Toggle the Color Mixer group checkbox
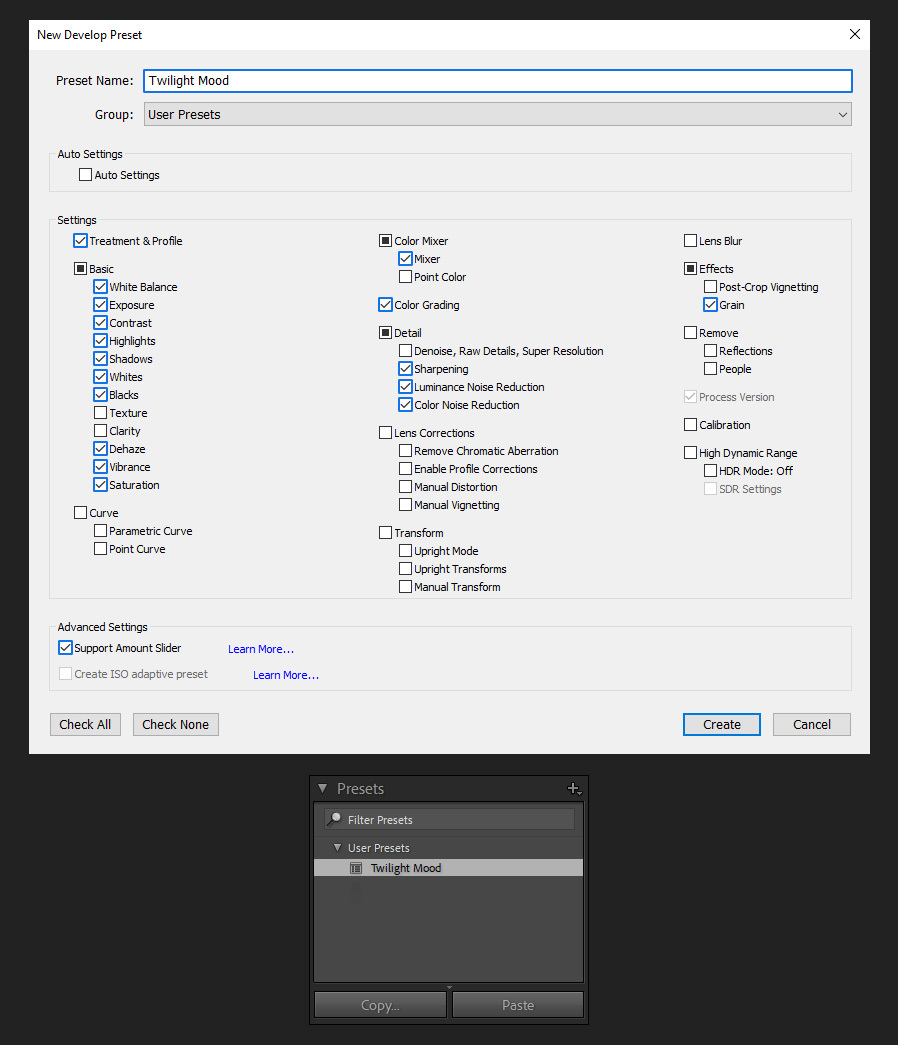 coord(385,241)
